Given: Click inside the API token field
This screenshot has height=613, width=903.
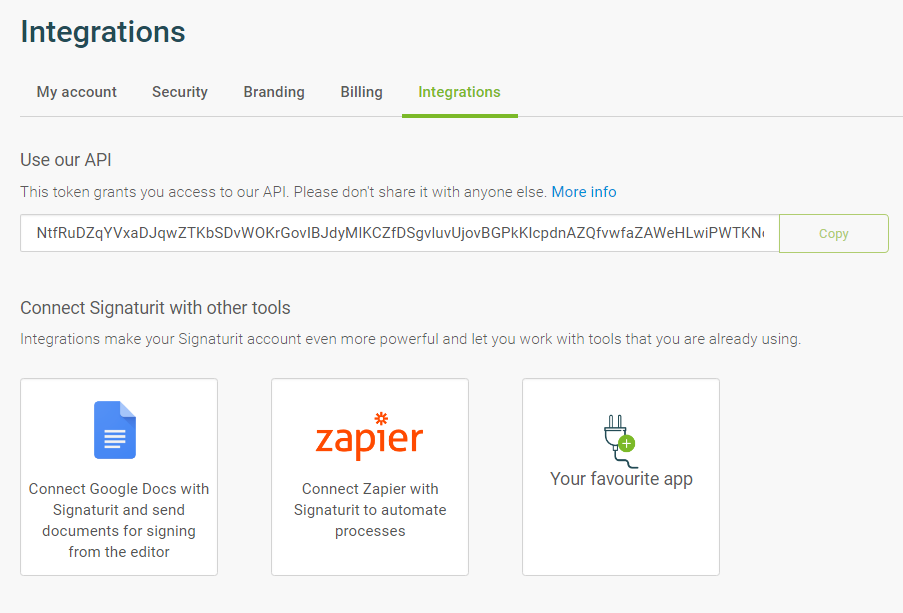Looking at the screenshot, I should (x=400, y=233).
